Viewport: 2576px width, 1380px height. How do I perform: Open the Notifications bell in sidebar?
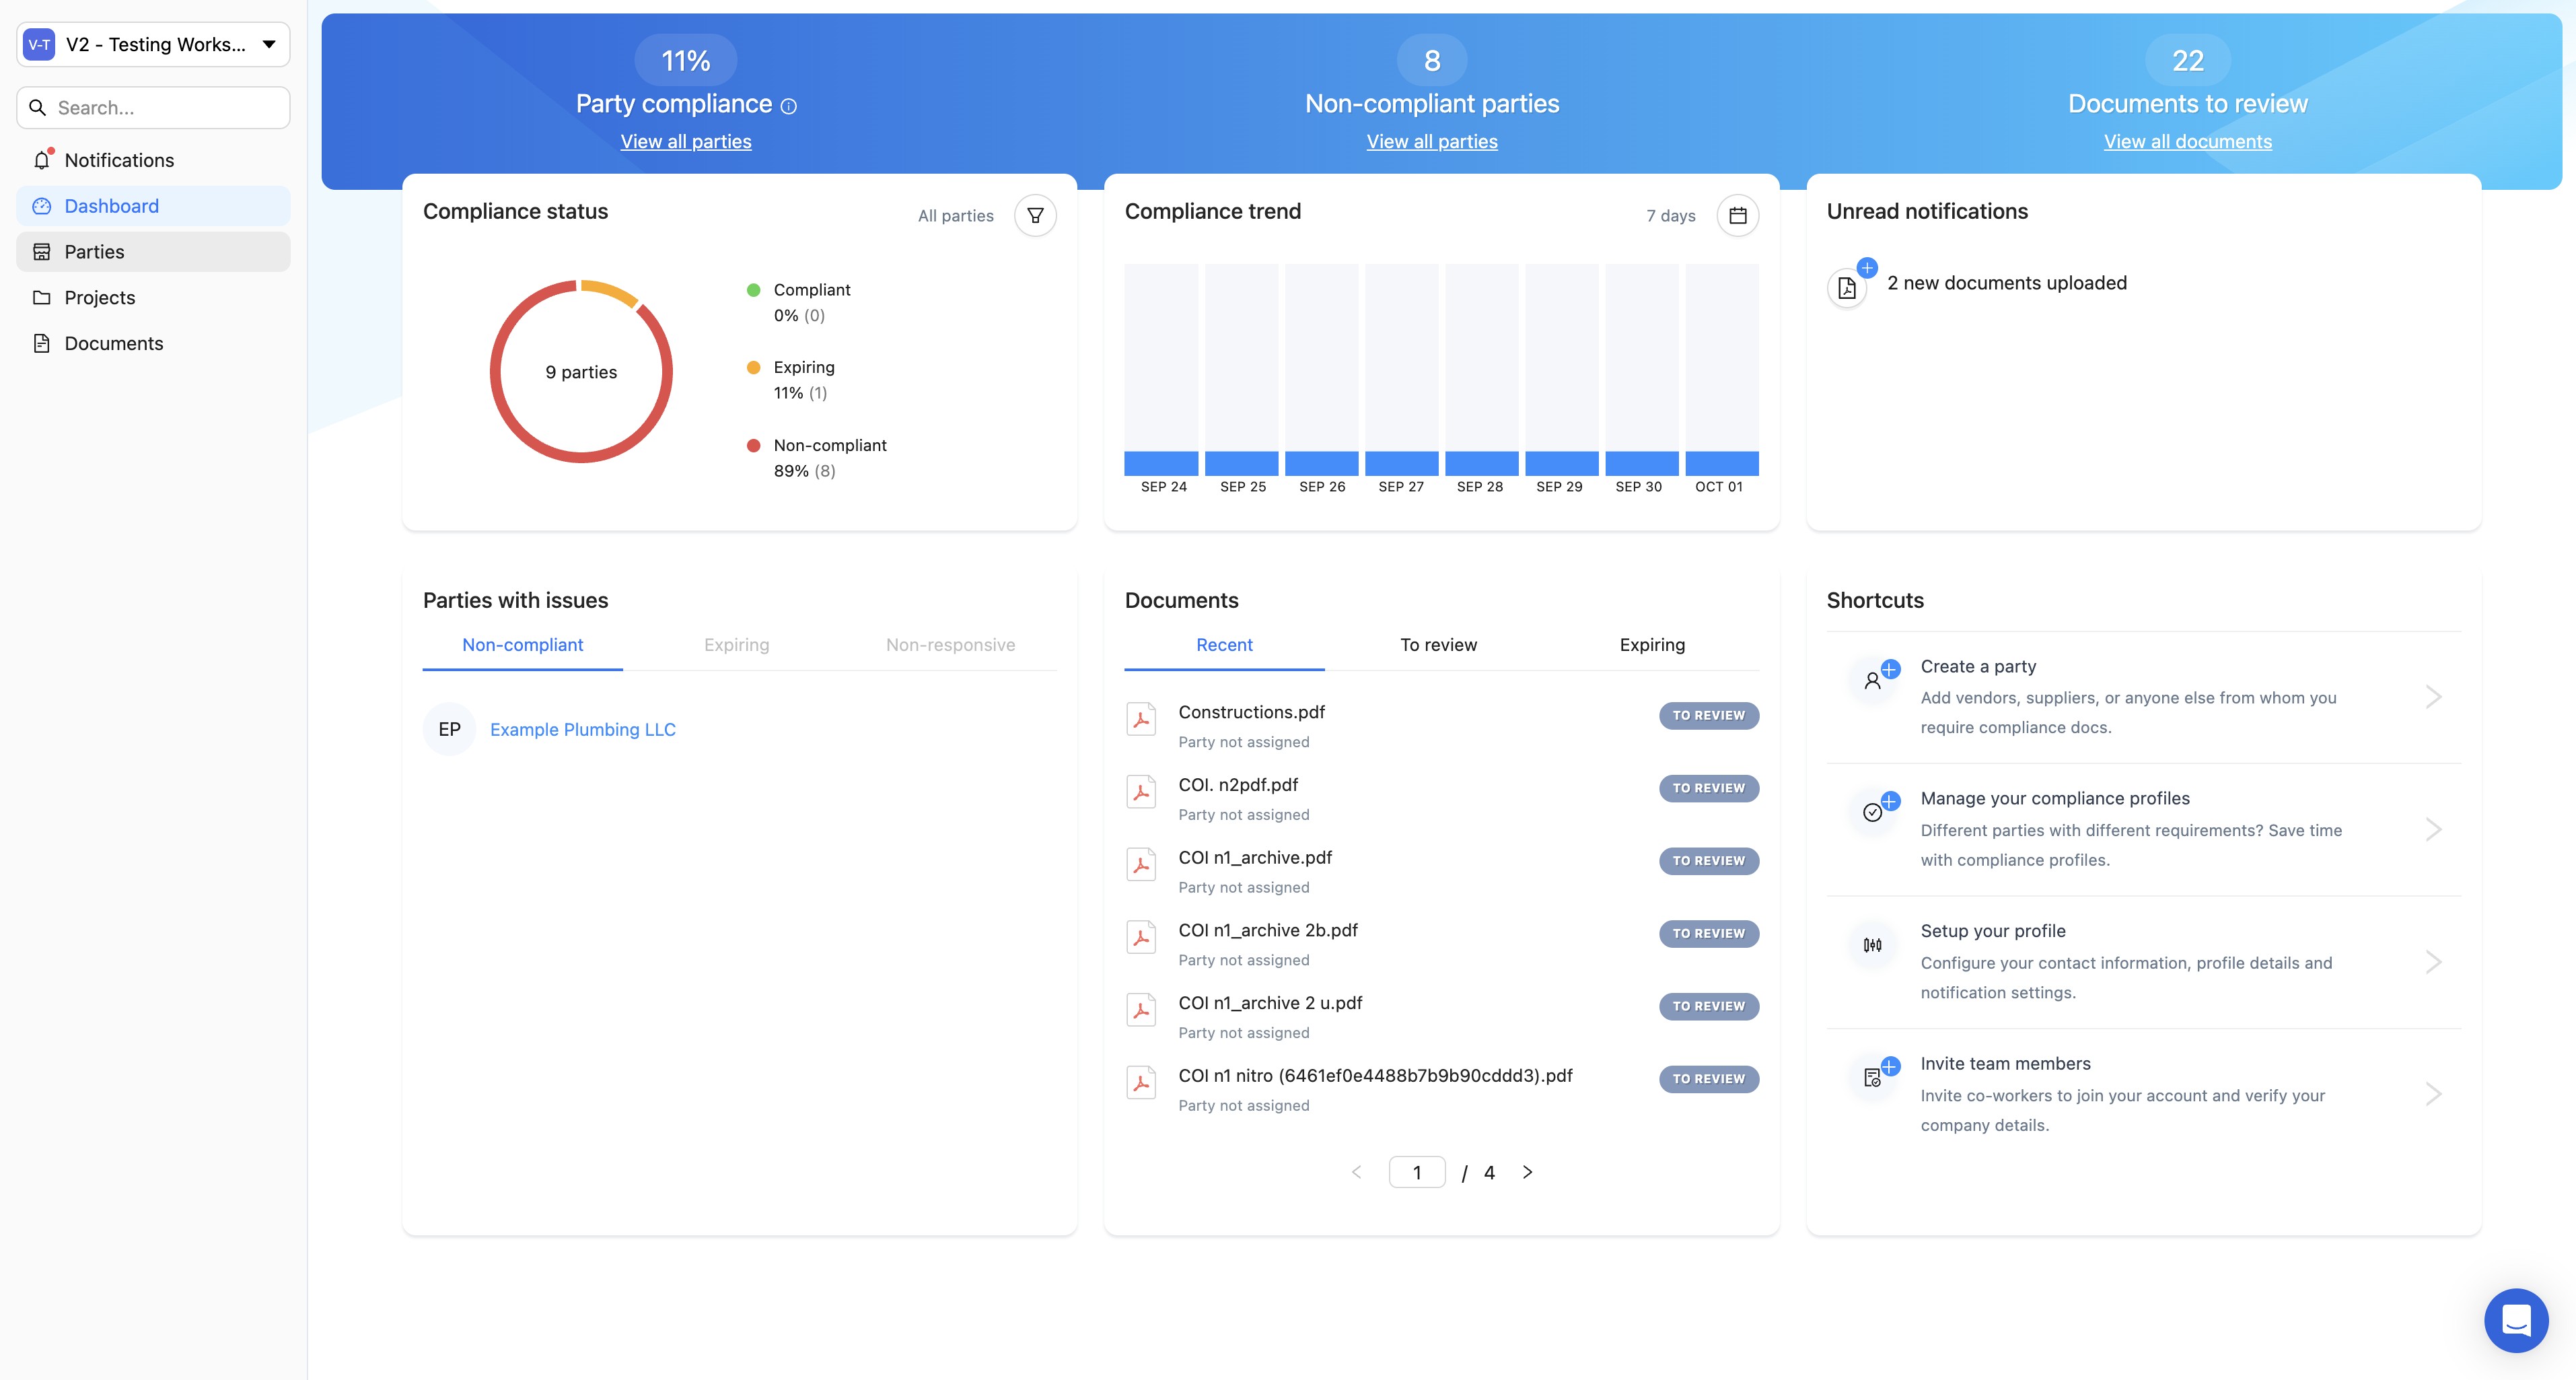tap(42, 160)
